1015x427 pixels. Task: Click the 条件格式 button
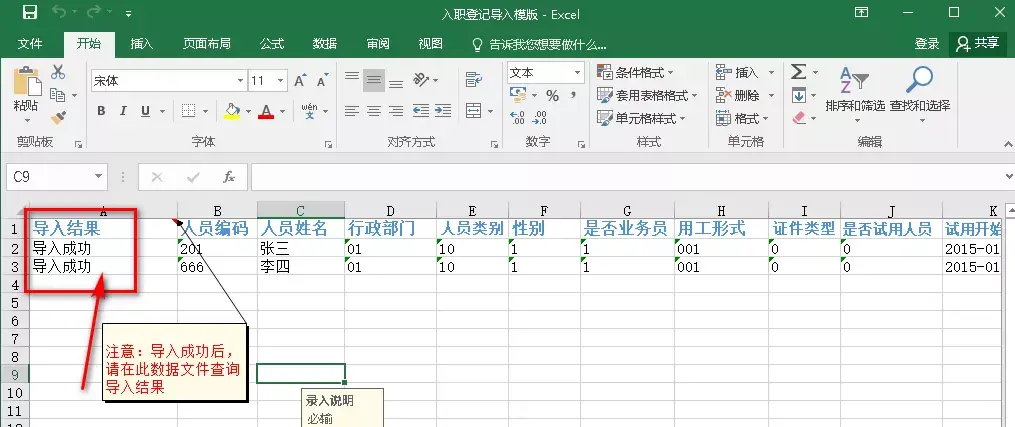(635, 72)
